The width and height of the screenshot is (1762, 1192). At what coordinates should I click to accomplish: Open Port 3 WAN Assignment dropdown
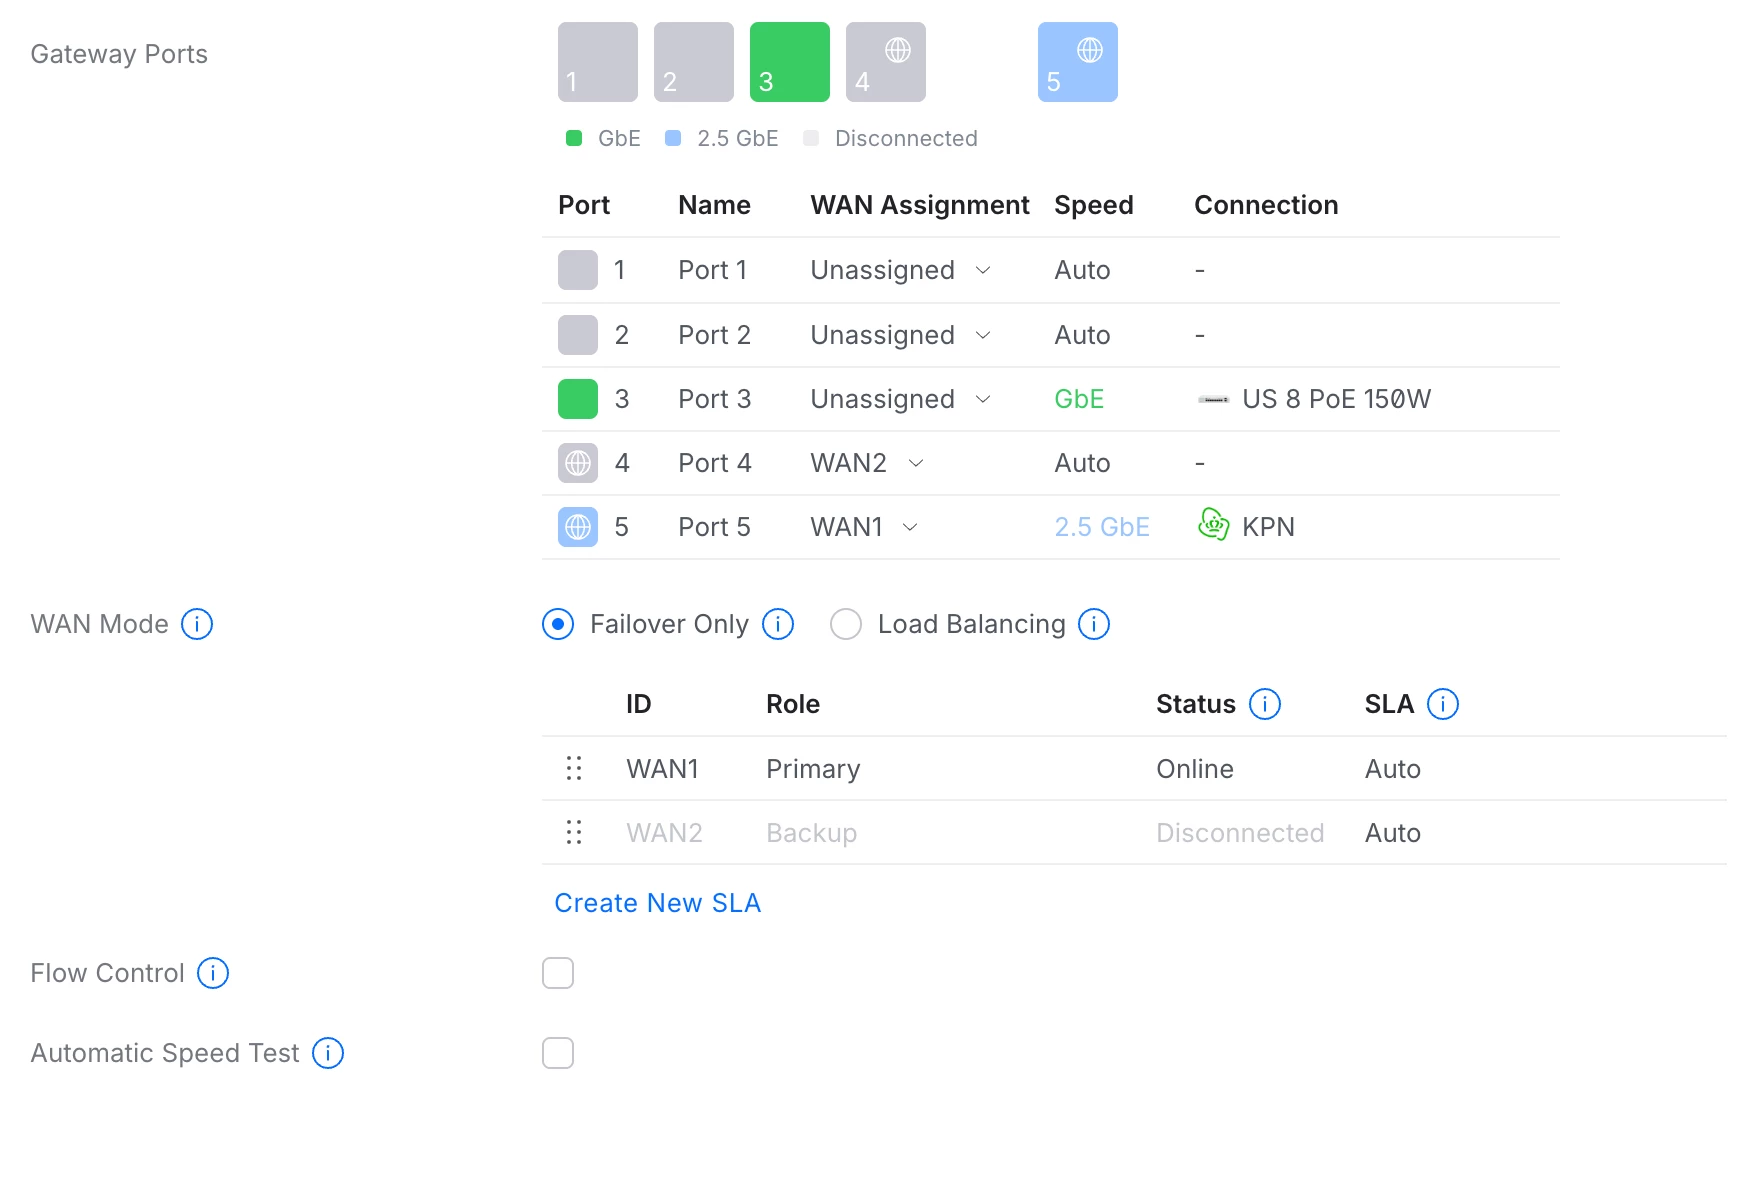point(901,399)
